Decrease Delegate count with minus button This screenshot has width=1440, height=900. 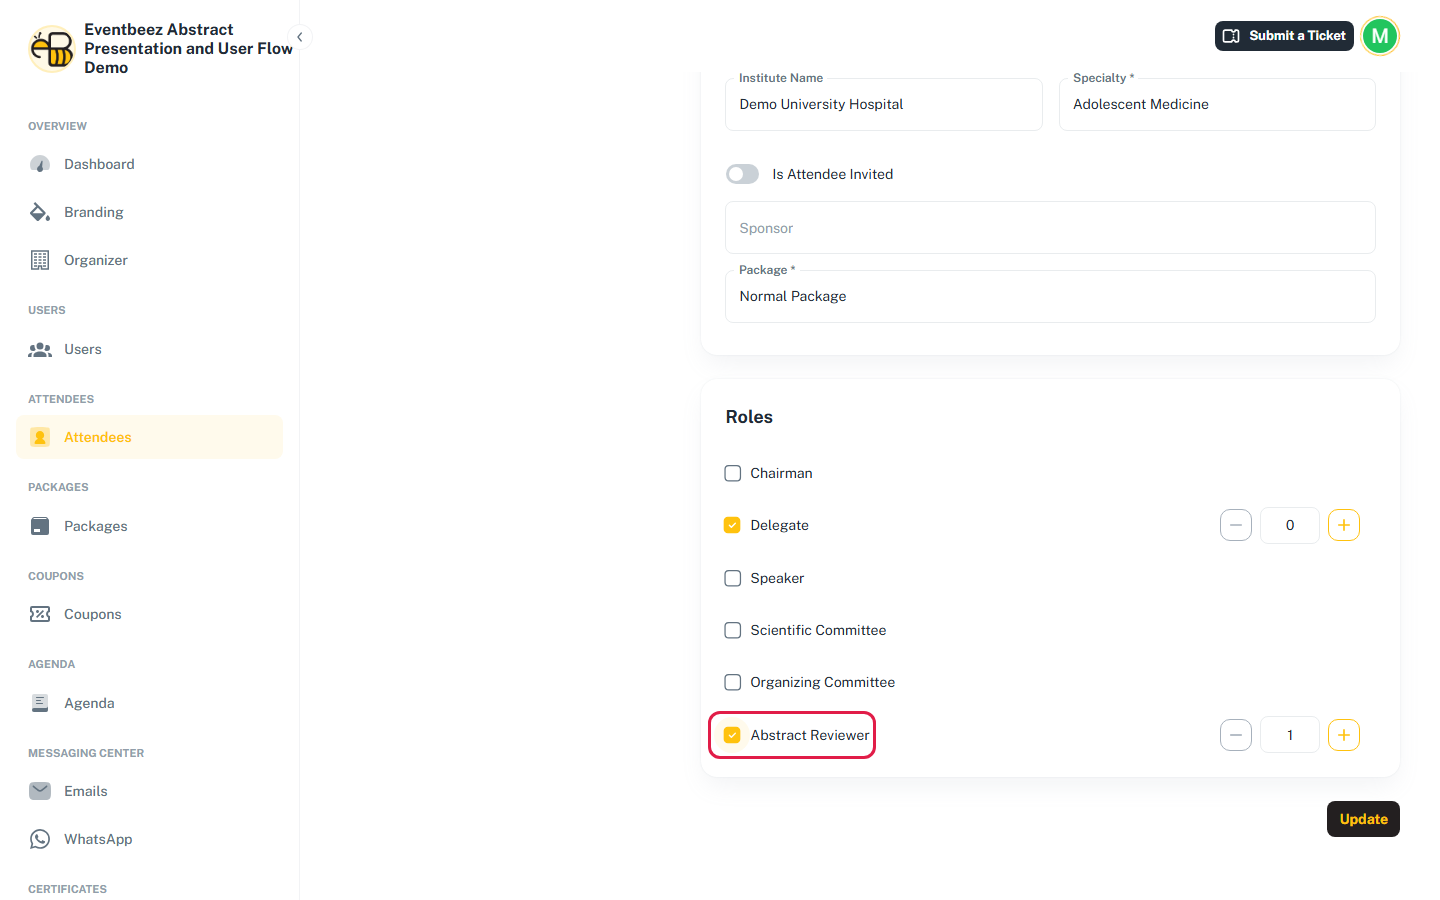tap(1236, 525)
